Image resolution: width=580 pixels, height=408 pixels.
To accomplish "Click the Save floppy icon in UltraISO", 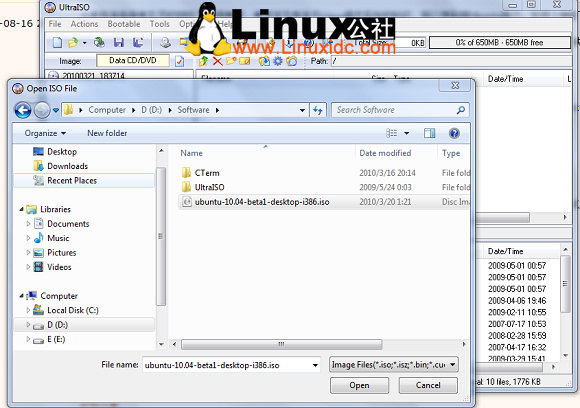I will click(119, 43).
